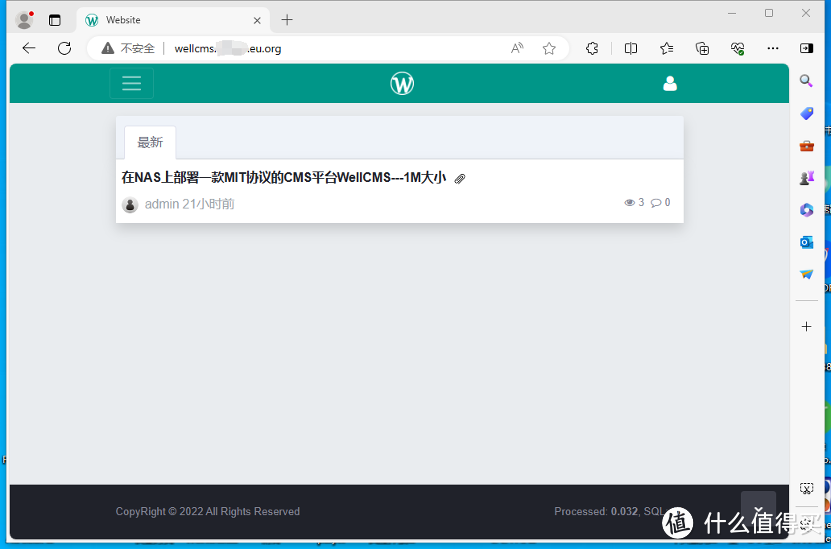This screenshot has height=550, width=832.
Task: Open sidebar Shopping tag
Action: pos(807,113)
